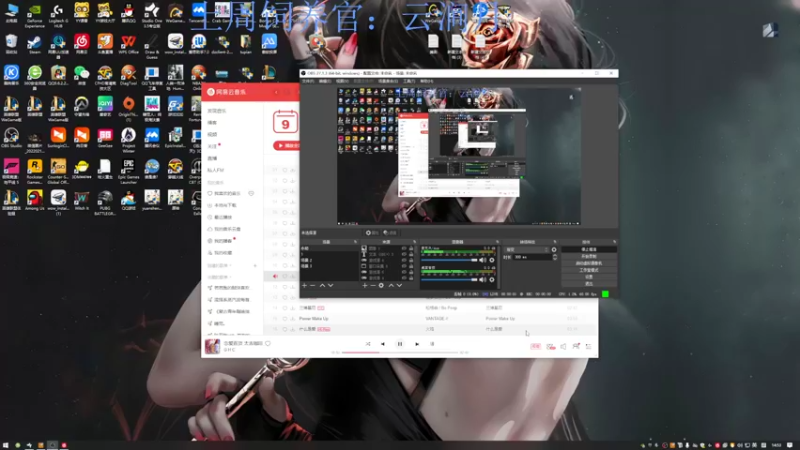Viewport: 800px width, 450px height.
Task: Like the currently playing song
Action: point(268,343)
